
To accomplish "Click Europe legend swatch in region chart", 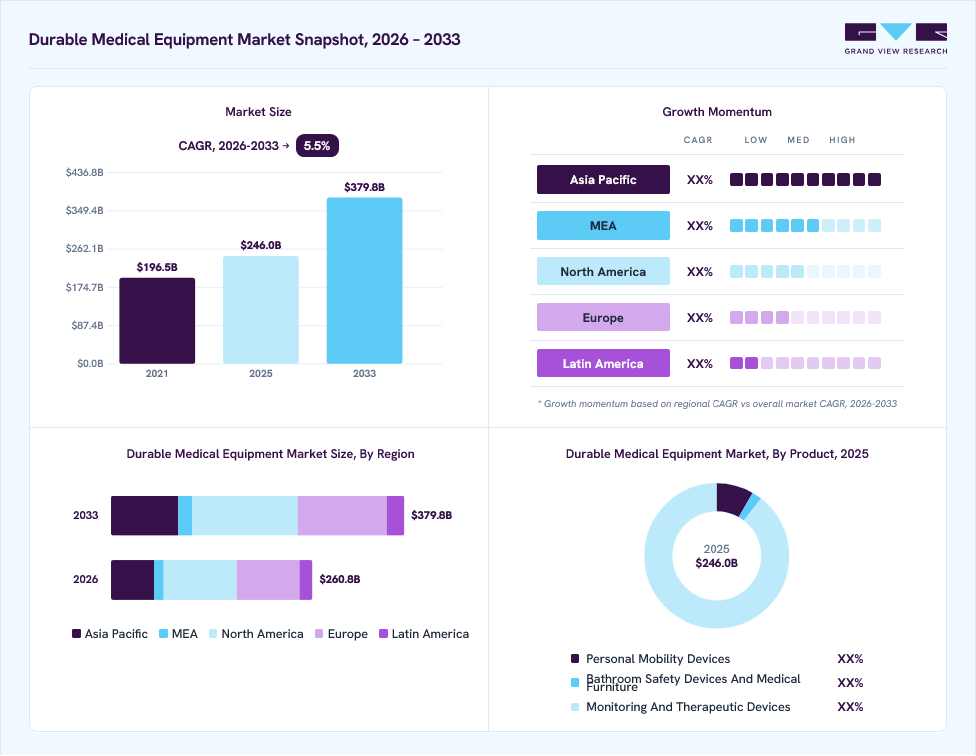I will (319, 634).
